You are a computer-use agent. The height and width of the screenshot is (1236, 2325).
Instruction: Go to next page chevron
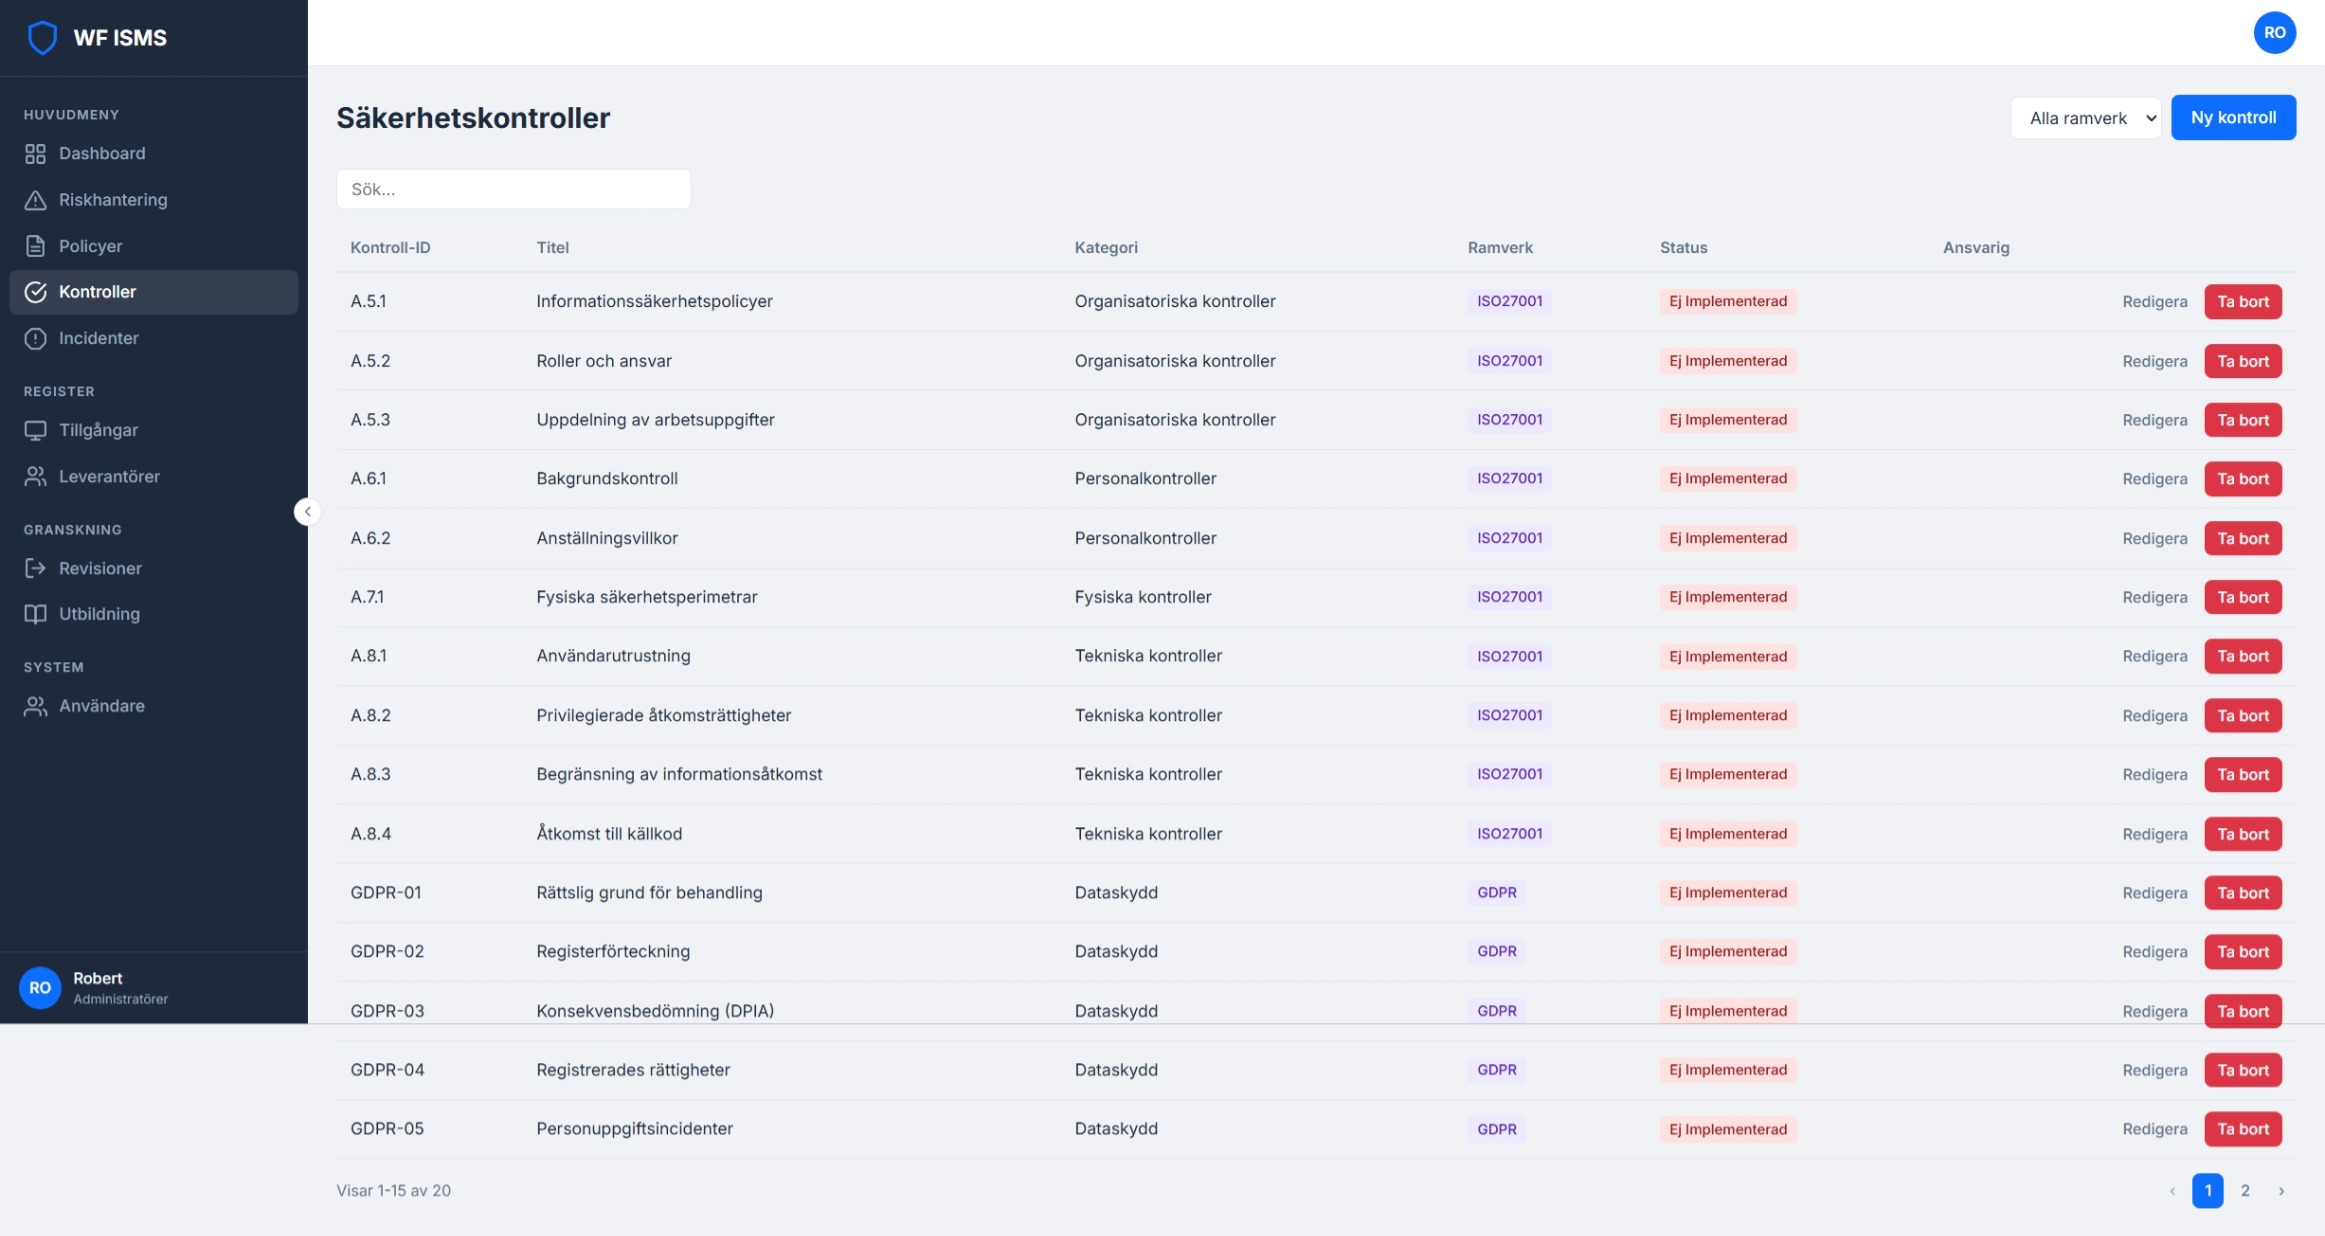tap(2280, 1190)
